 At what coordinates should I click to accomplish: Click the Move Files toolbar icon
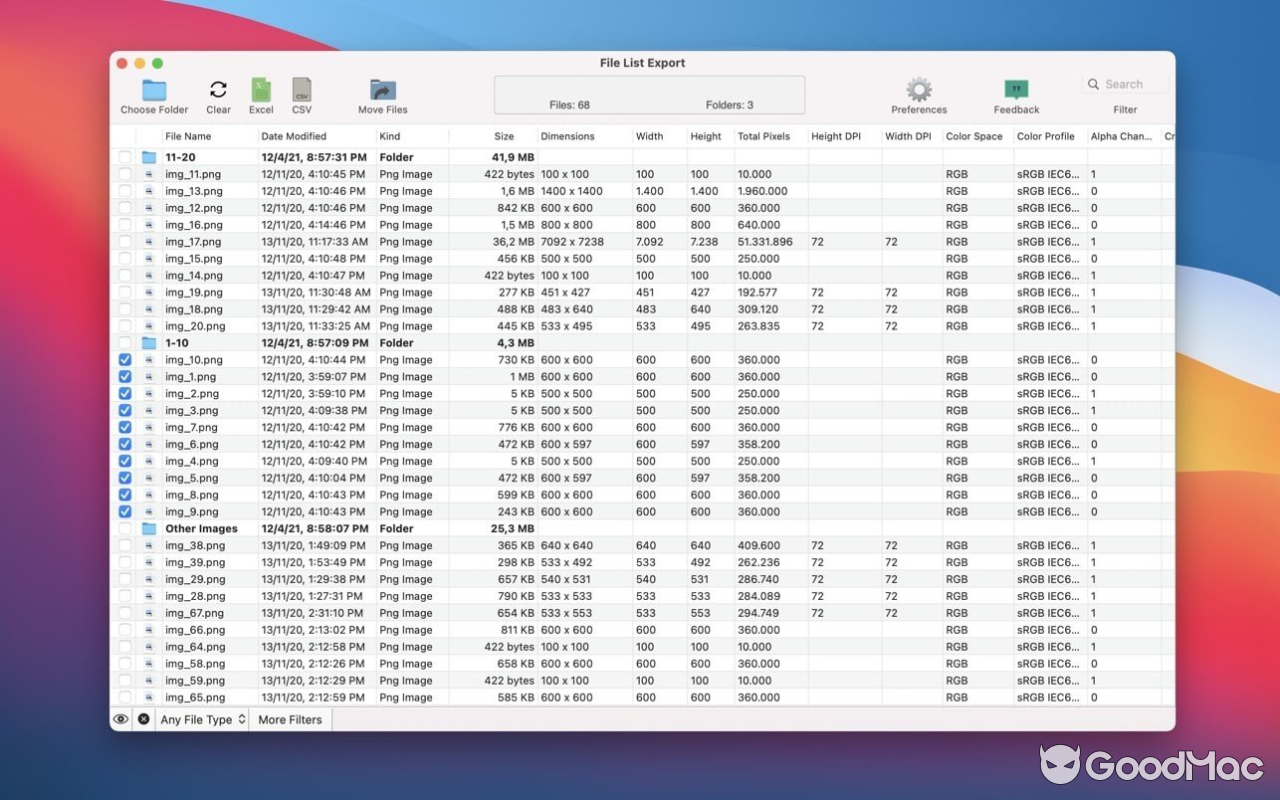click(380, 88)
